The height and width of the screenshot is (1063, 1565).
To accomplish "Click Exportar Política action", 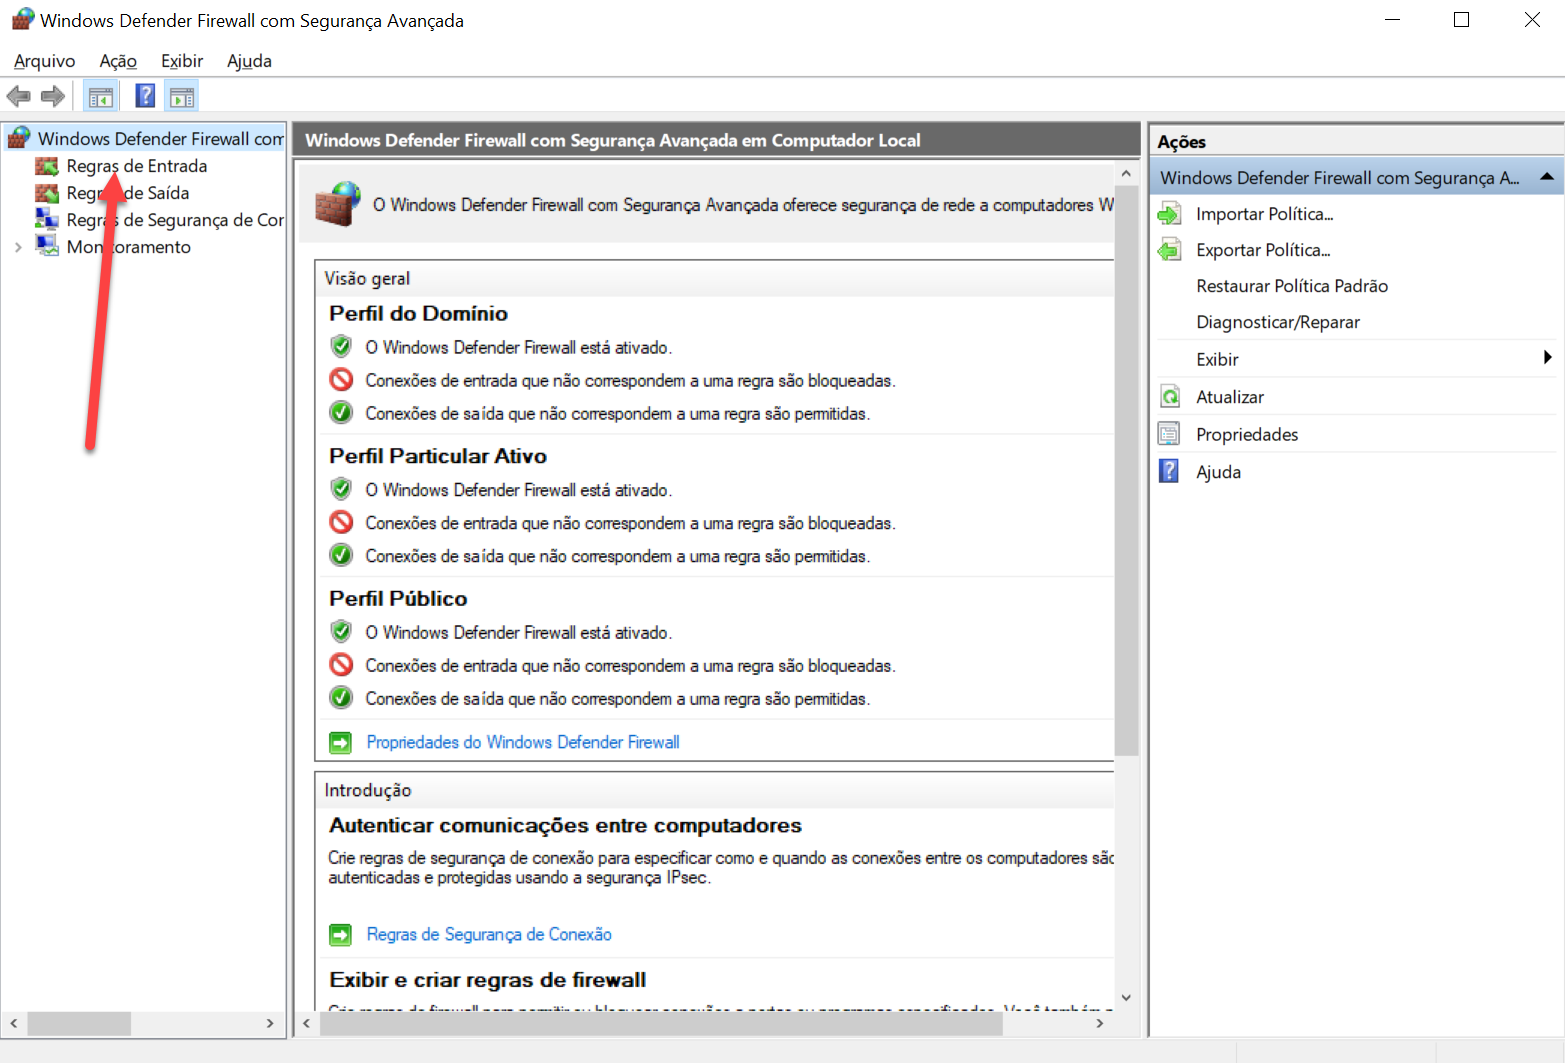I will 1263,250.
